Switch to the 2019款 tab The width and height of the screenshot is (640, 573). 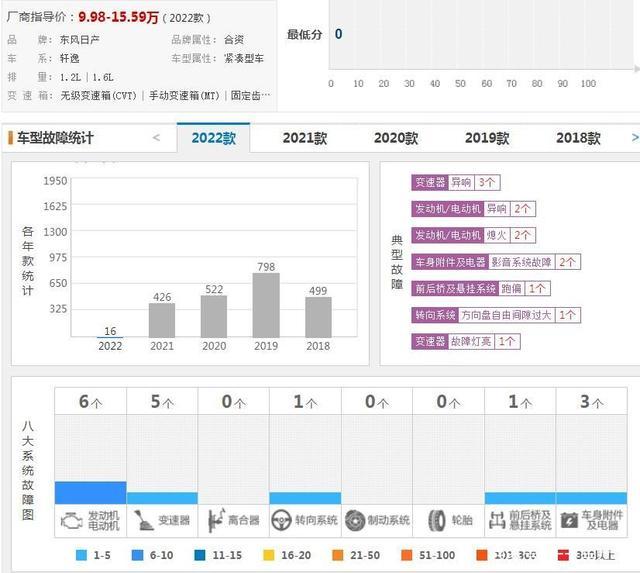click(487, 138)
